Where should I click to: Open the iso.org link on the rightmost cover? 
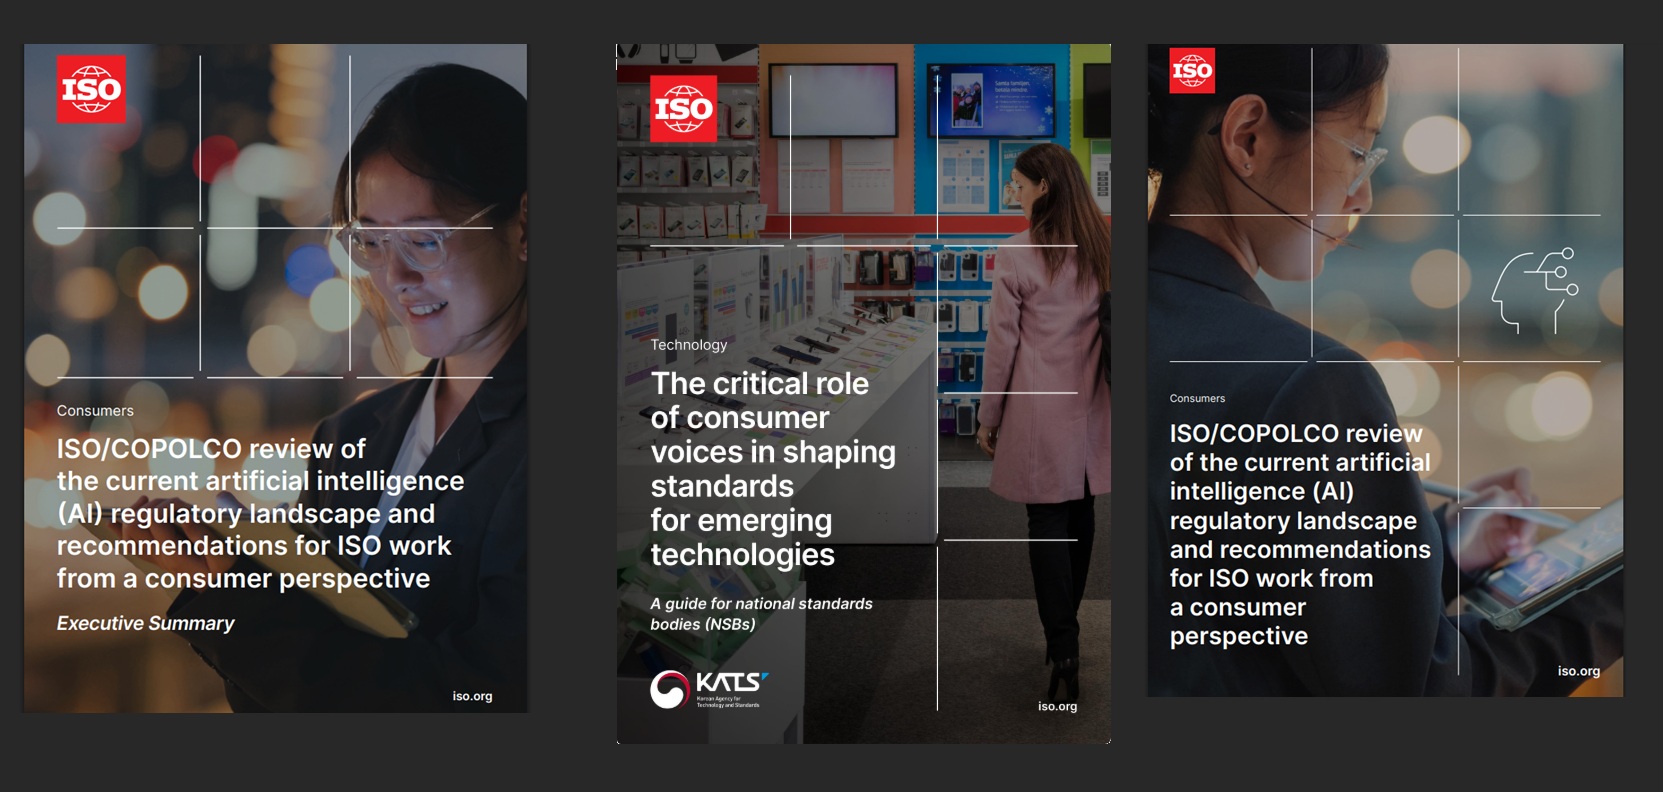1578,671
